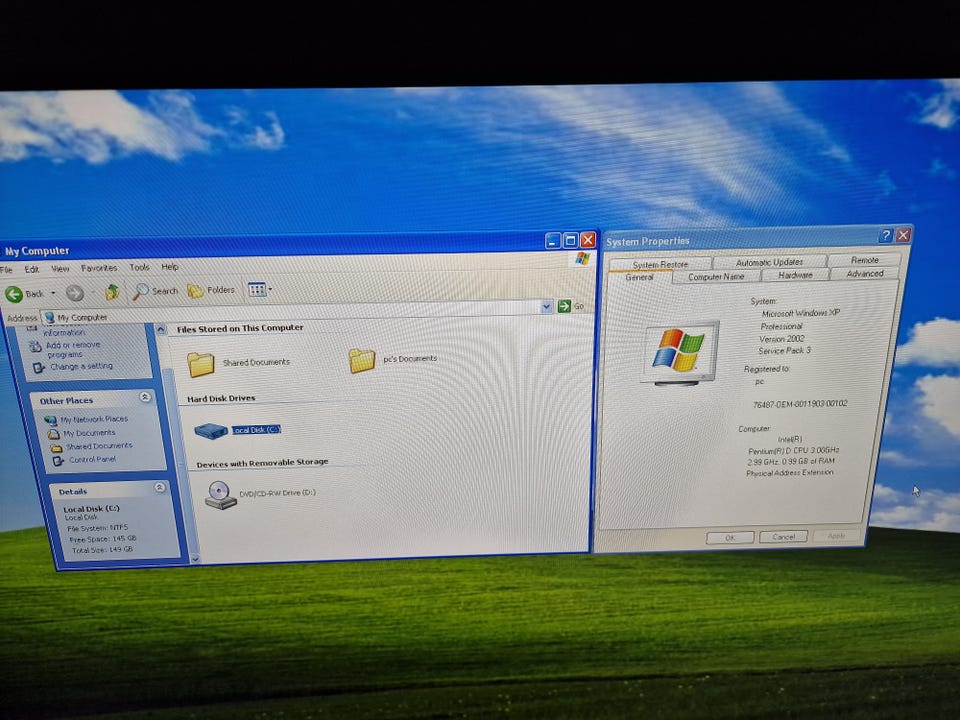Switch to the Computer Name tab
The image size is (960, 720).
click(x=716, y=277)
